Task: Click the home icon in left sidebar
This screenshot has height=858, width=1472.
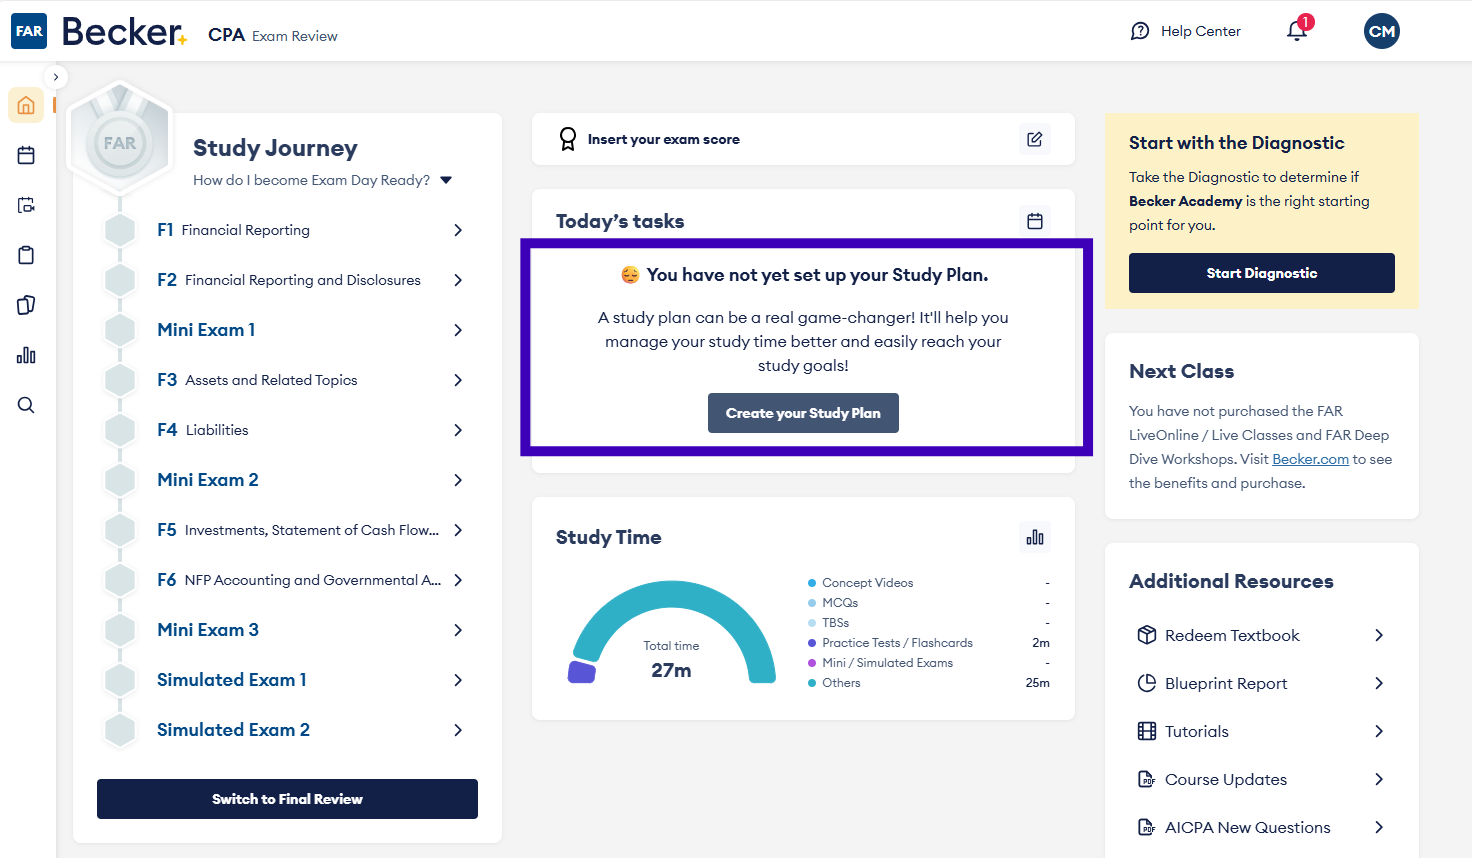Action: coord(26,105)
